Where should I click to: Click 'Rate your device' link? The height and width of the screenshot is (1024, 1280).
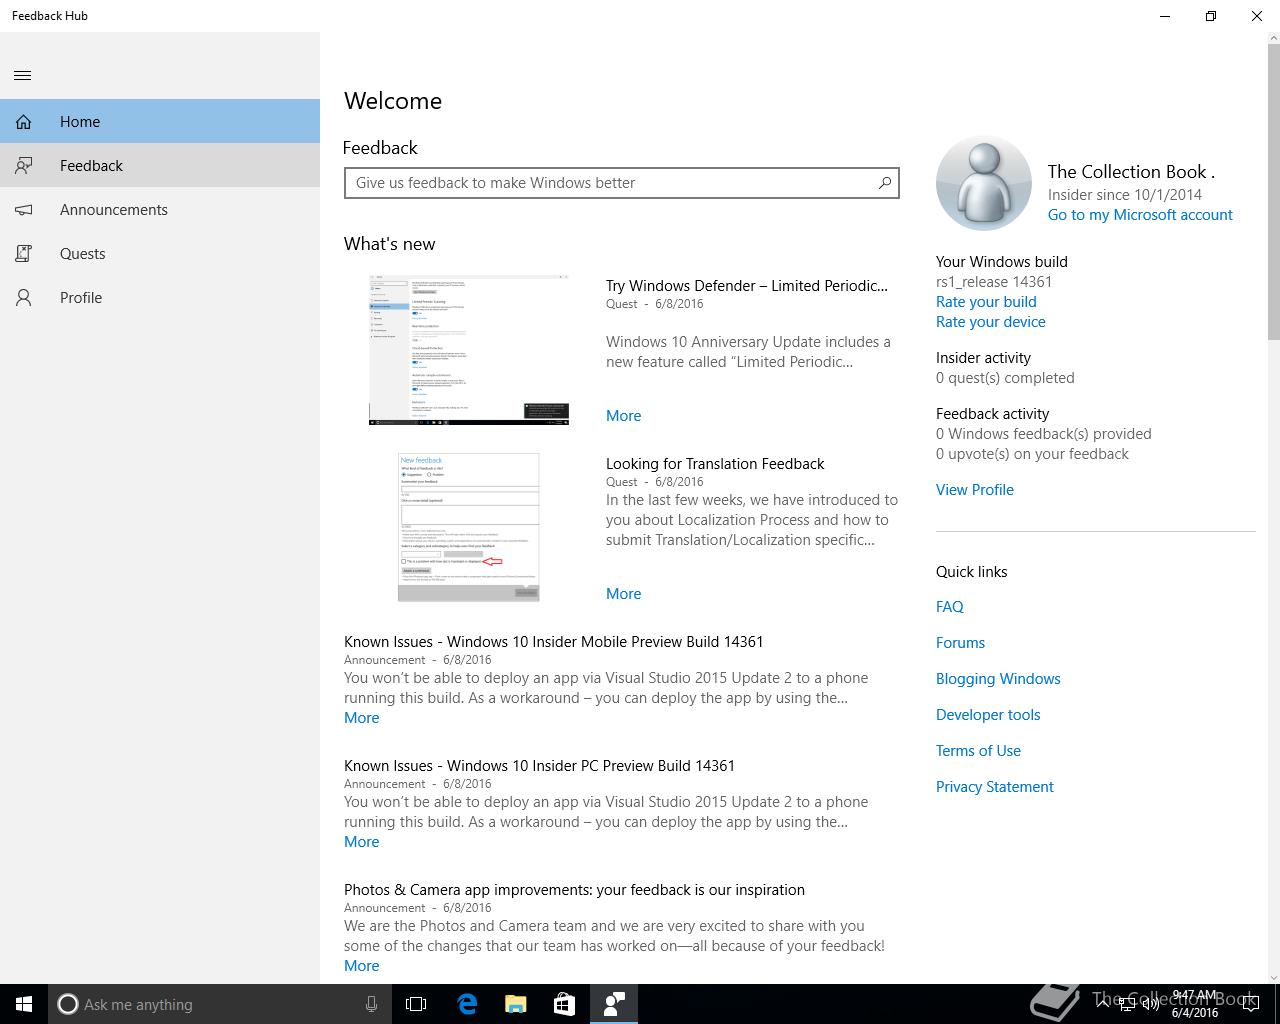click(991, 322)
